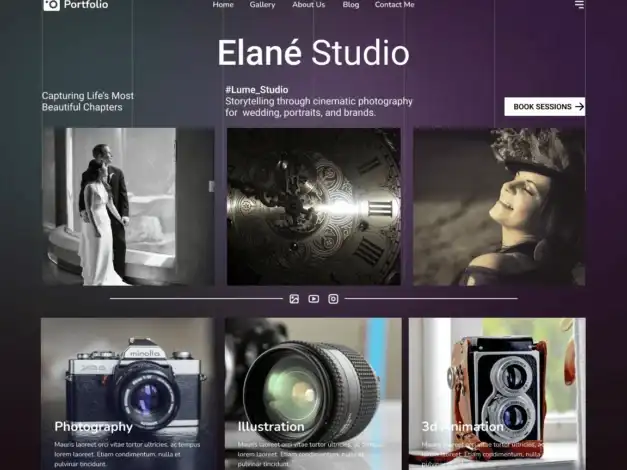
Task: Open the Illustration category card
Action: [x=313, y=394]
